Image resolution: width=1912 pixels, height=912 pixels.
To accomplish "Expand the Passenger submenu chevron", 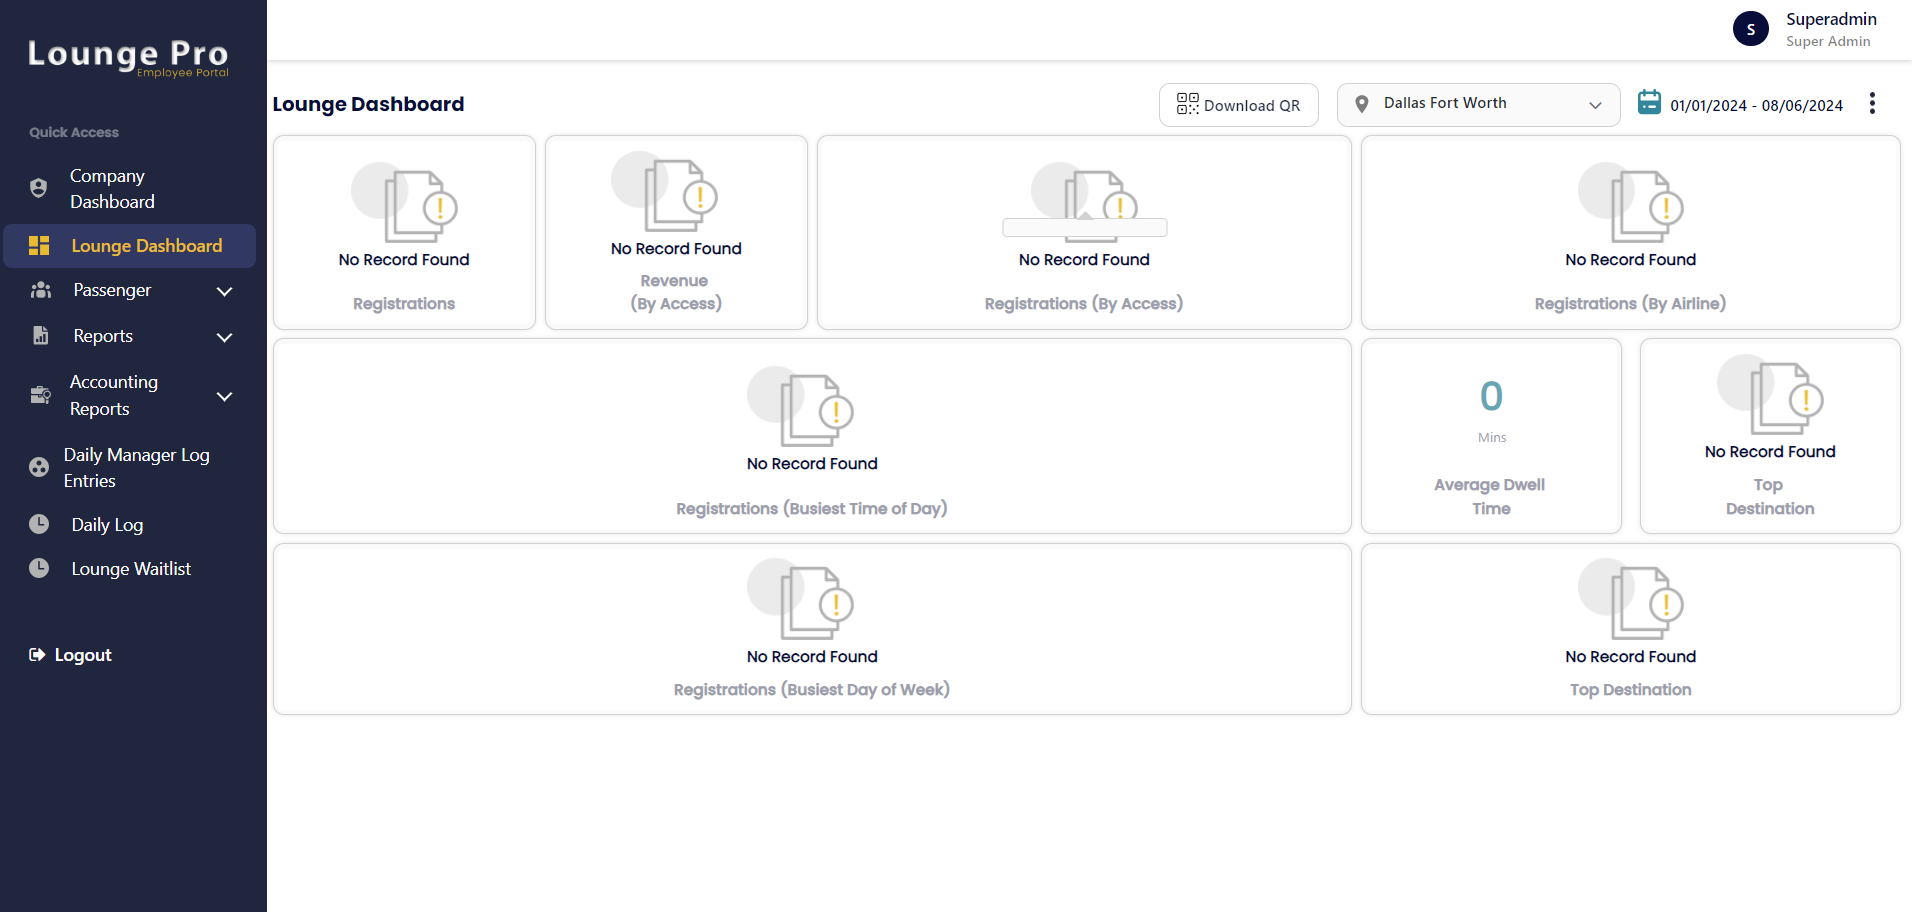I will (x=225, y=291).
